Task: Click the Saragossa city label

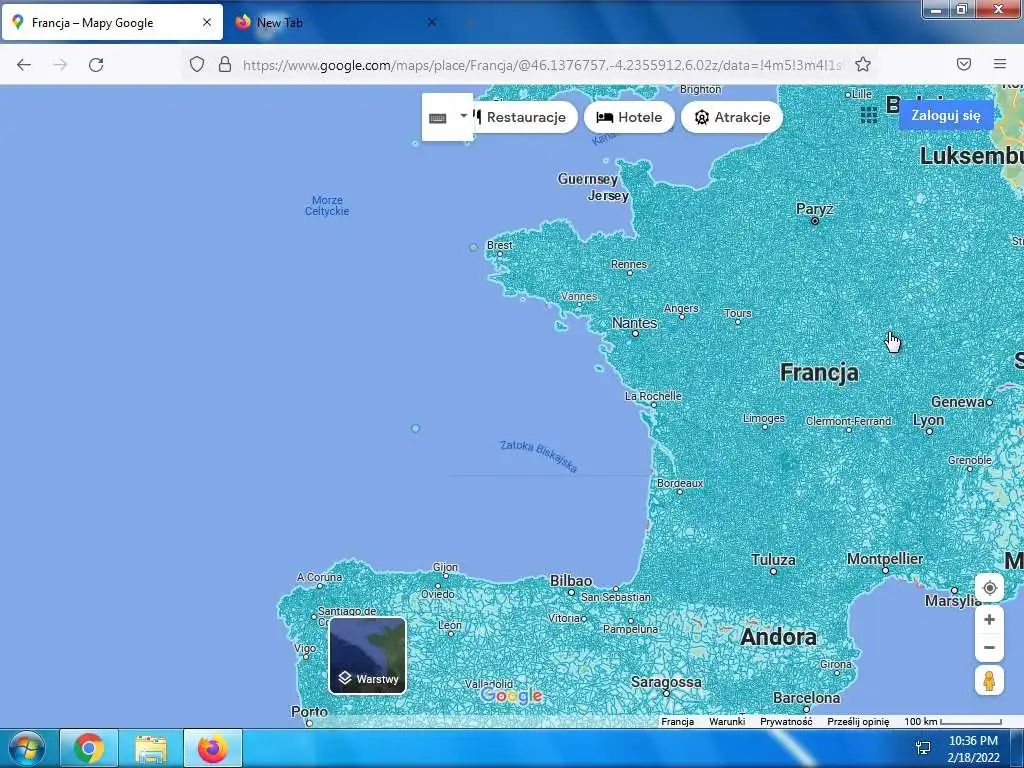Action: 666,682
